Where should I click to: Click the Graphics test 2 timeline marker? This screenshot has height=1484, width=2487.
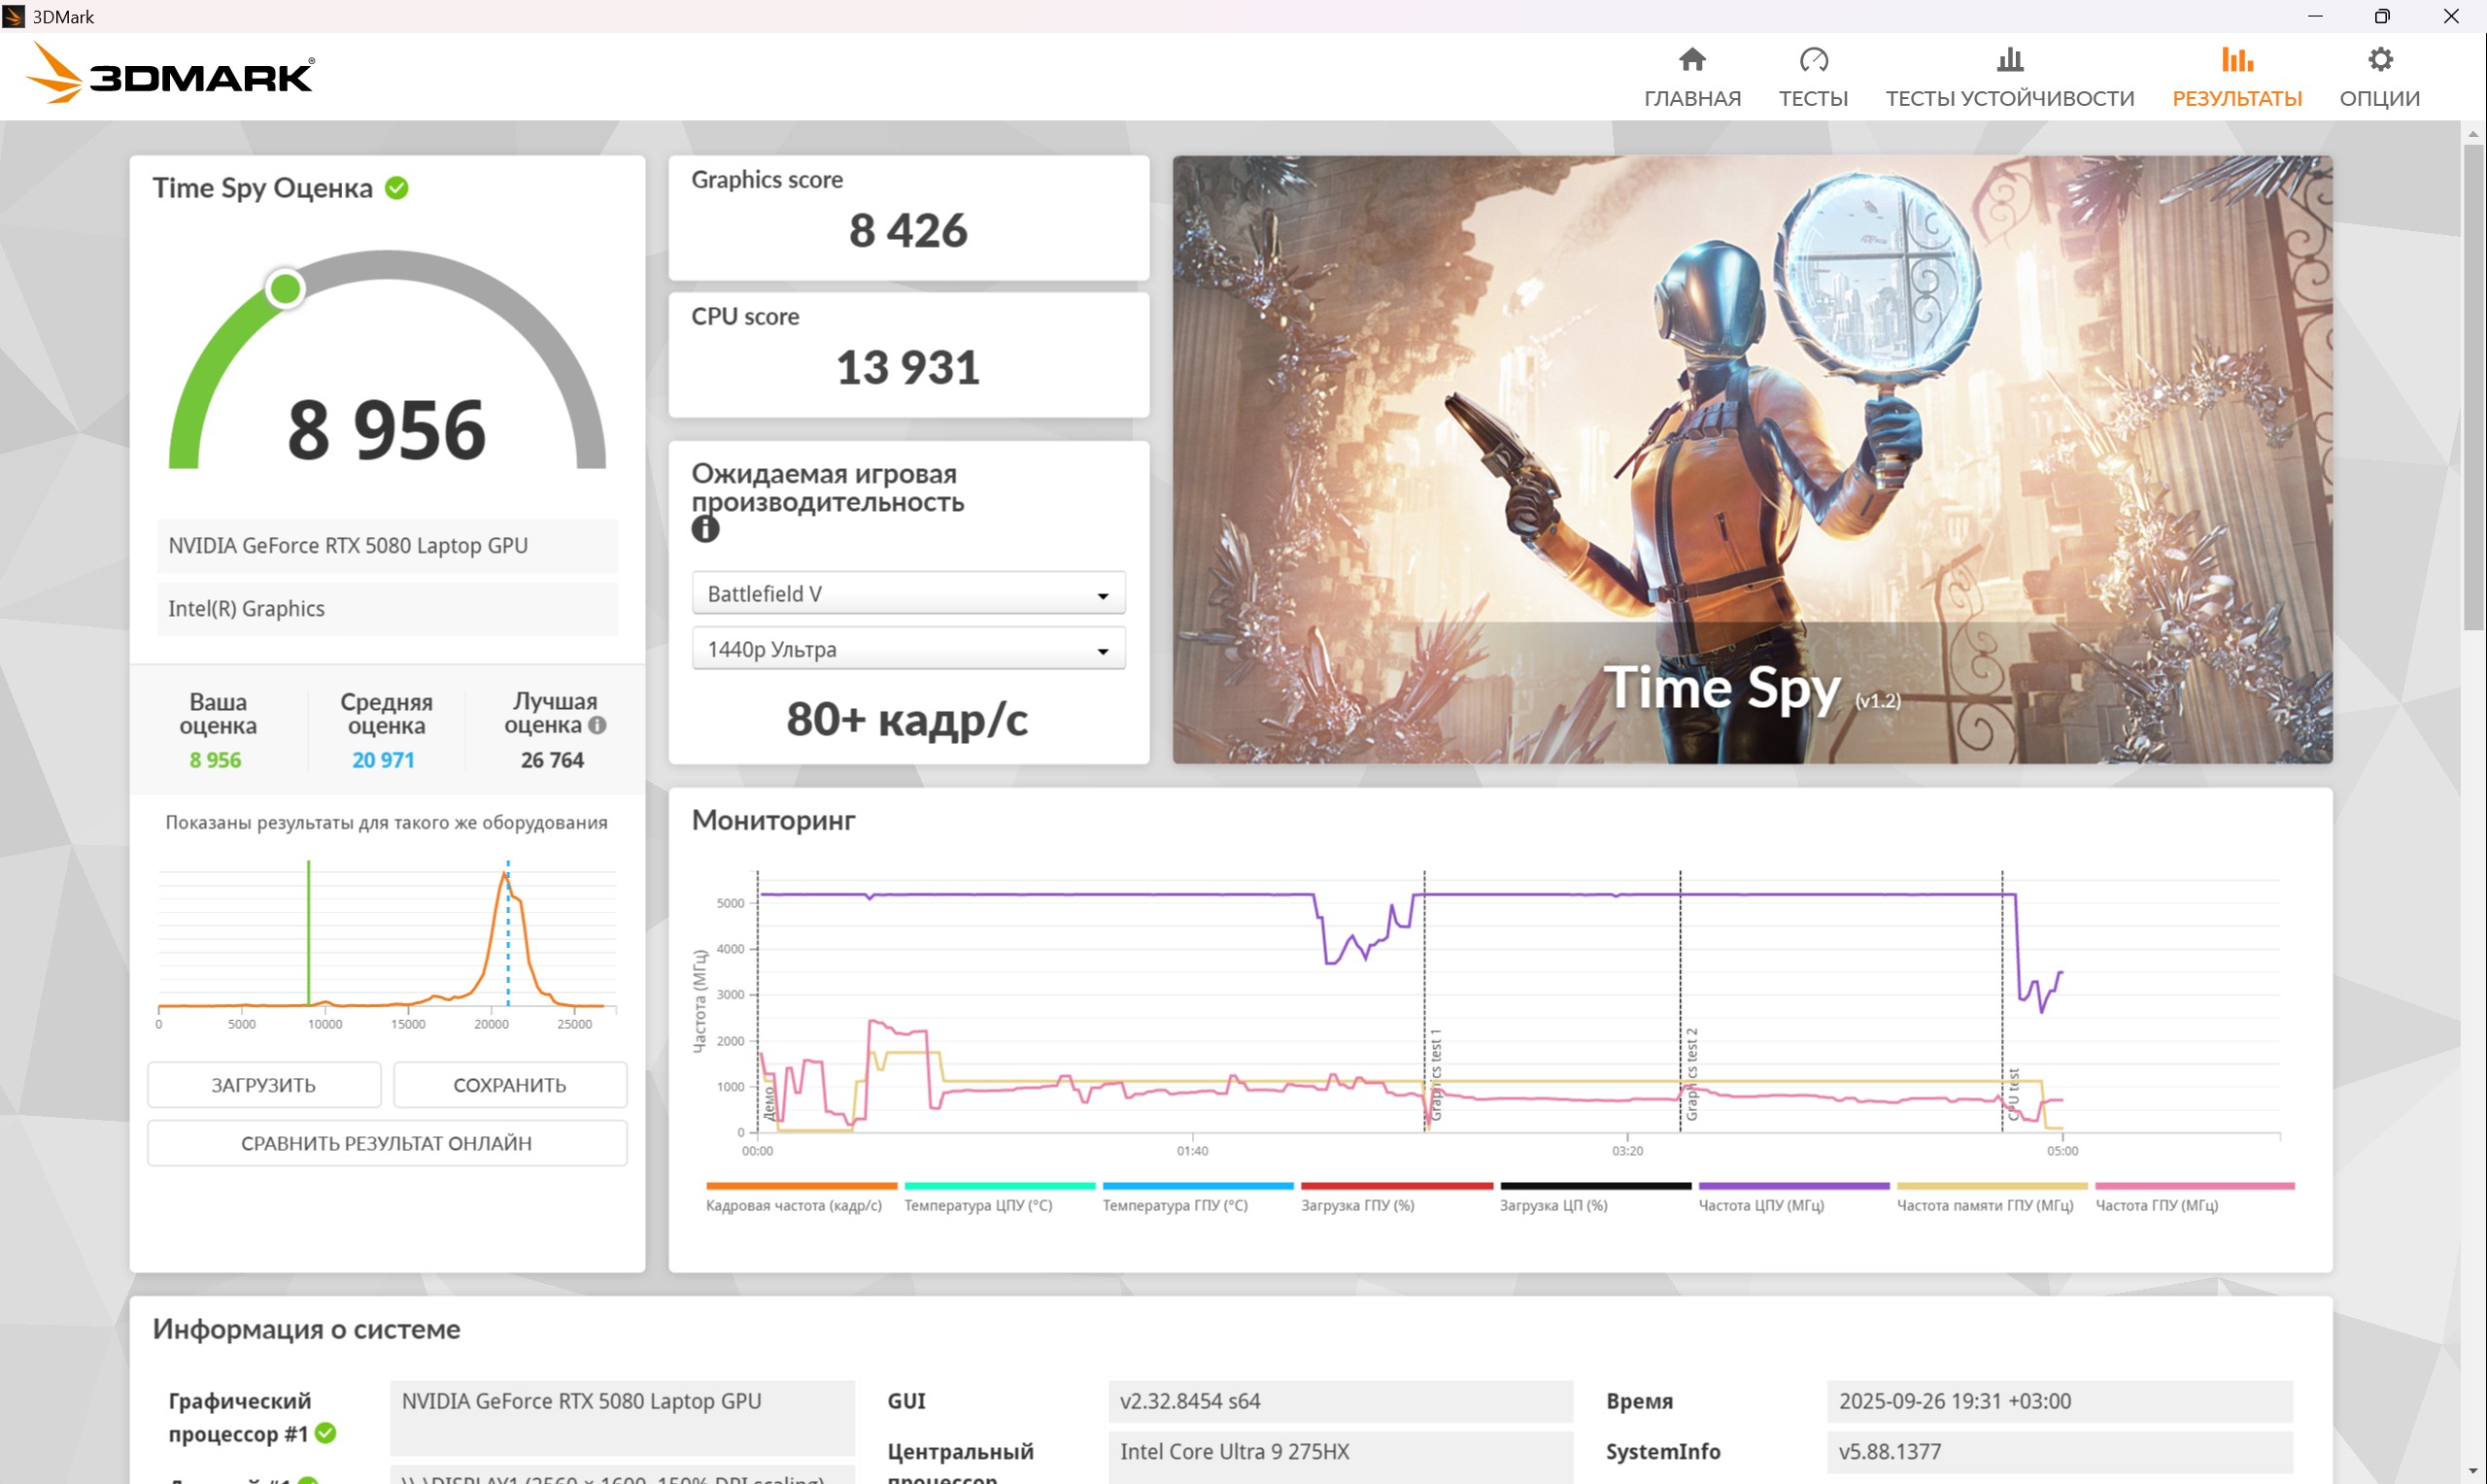coord(1691,1074)
